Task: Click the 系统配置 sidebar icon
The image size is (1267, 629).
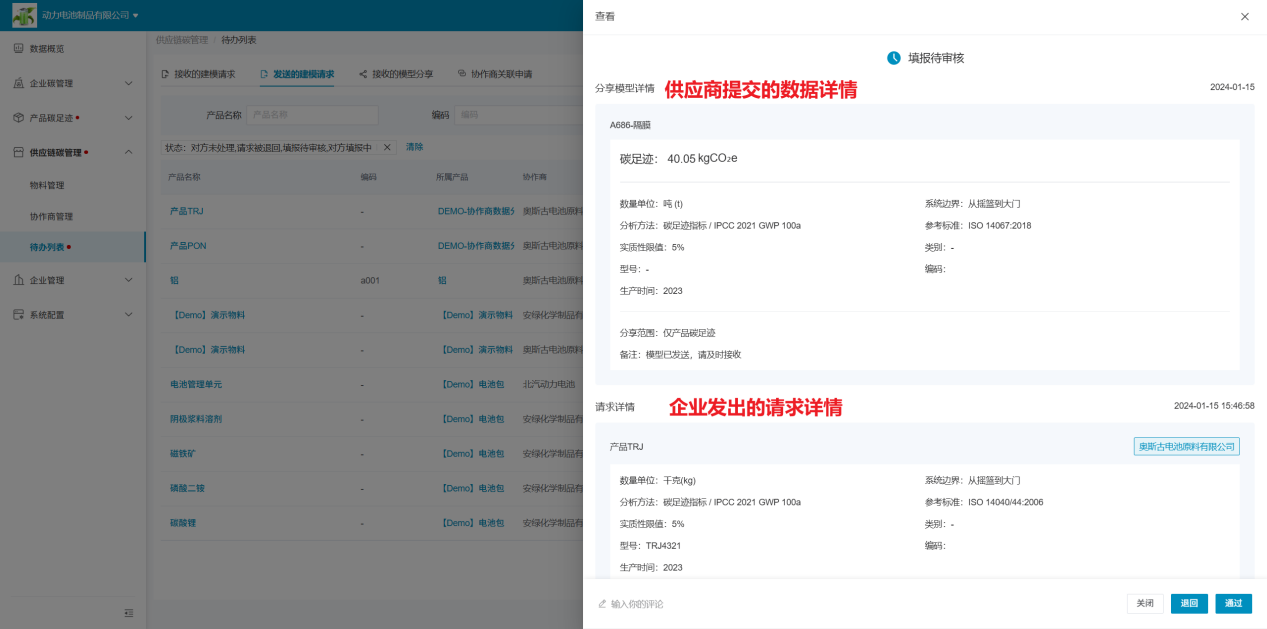Action: click(x=18, y=315)
